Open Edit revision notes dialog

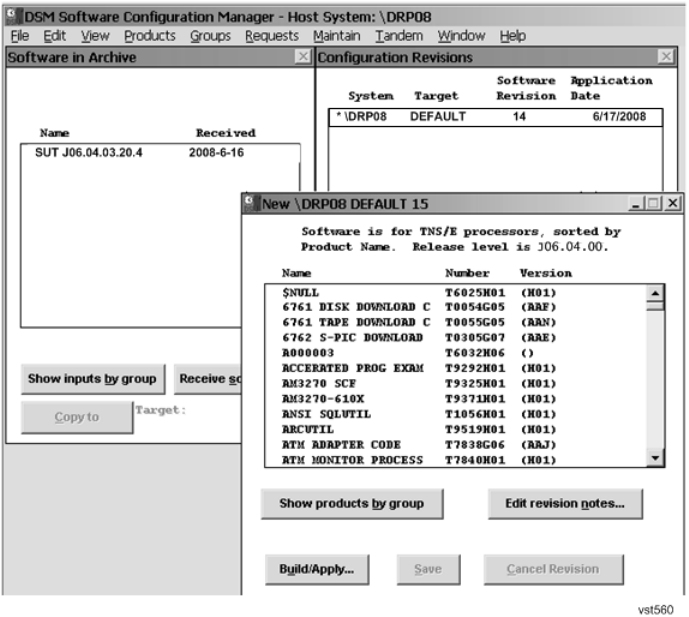565,503
